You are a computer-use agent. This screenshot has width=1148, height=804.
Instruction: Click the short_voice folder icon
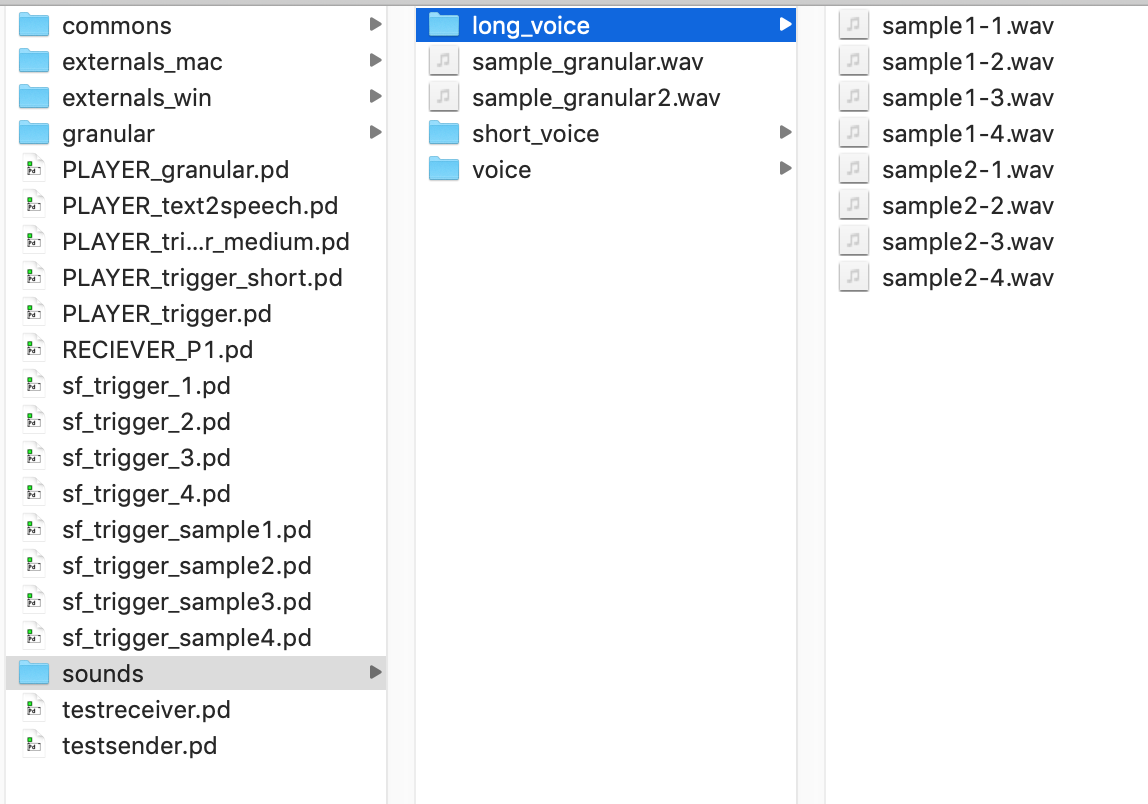coord(444,133)
